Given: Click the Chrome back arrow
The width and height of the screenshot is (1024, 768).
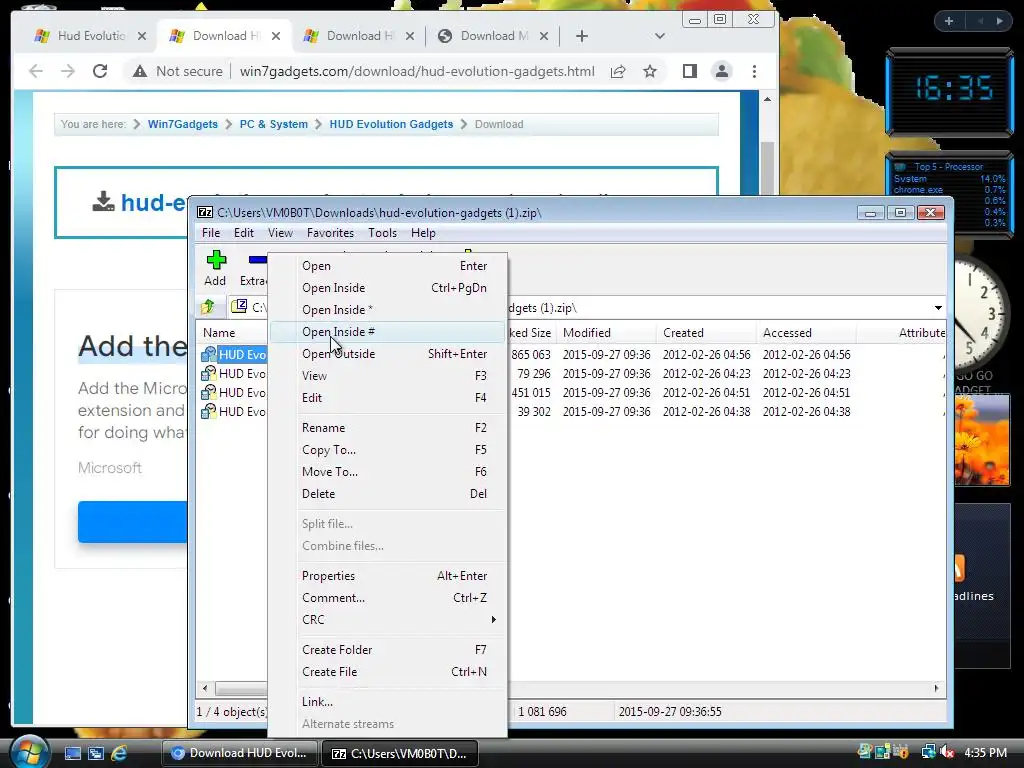Looking at the screenshot, I should (36, 71).
